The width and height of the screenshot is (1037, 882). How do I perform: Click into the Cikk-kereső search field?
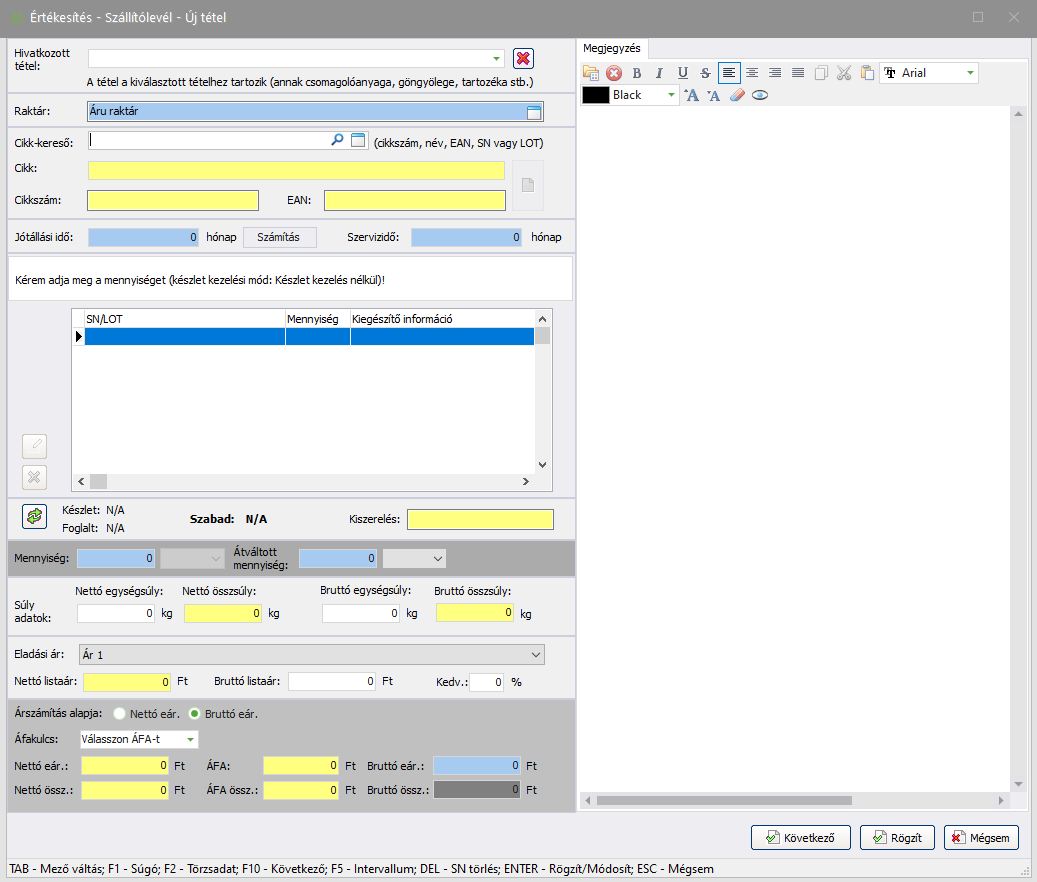(x=208, y=141)
